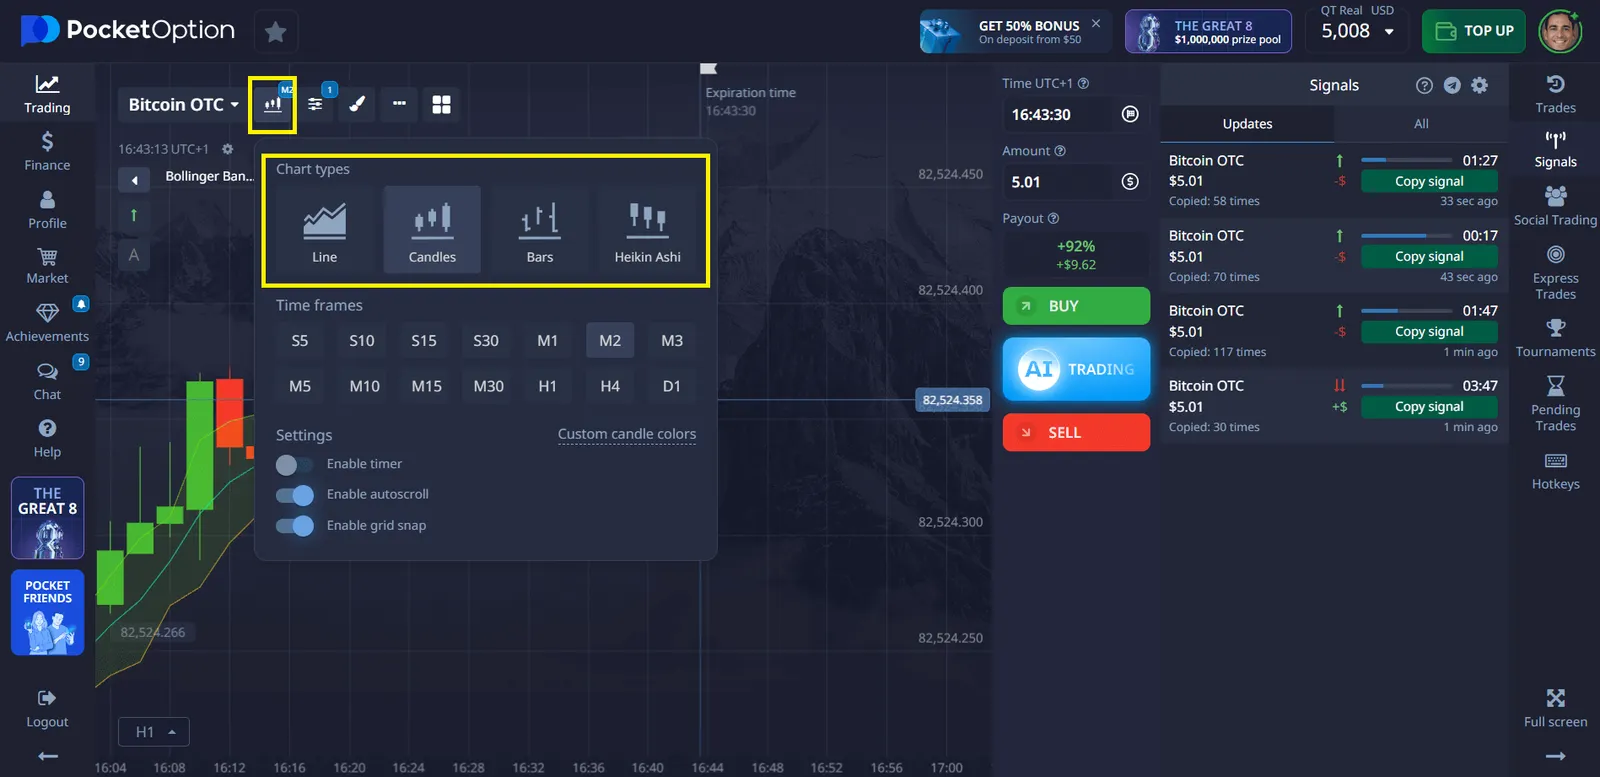Click the multi-chart grid layout icon
The height and width of the screenshot is (777, 1600).
(441, 104)
